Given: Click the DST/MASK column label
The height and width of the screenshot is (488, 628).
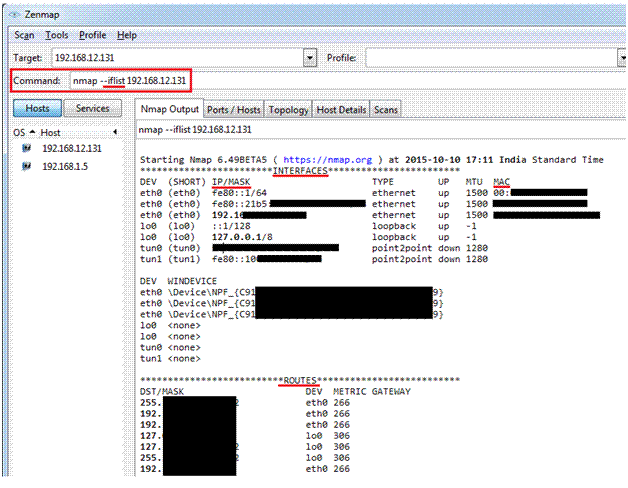Looking at the screenshot, I should point(162,391).
